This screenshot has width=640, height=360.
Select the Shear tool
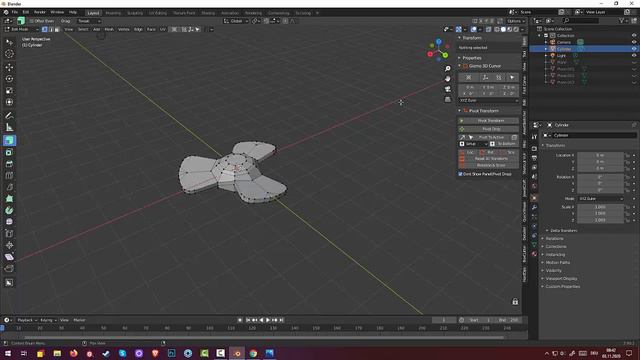click(9, 257)
